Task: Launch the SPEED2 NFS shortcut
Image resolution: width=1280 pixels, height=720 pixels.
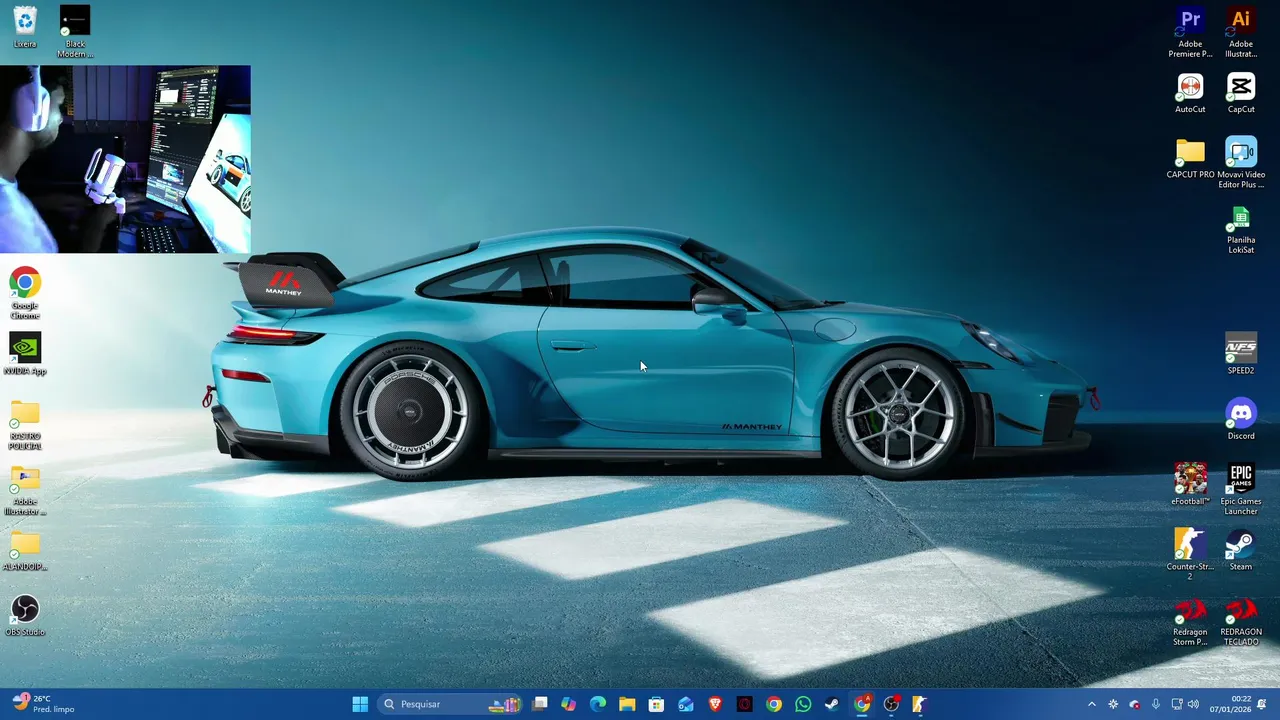Action: 1241,354
